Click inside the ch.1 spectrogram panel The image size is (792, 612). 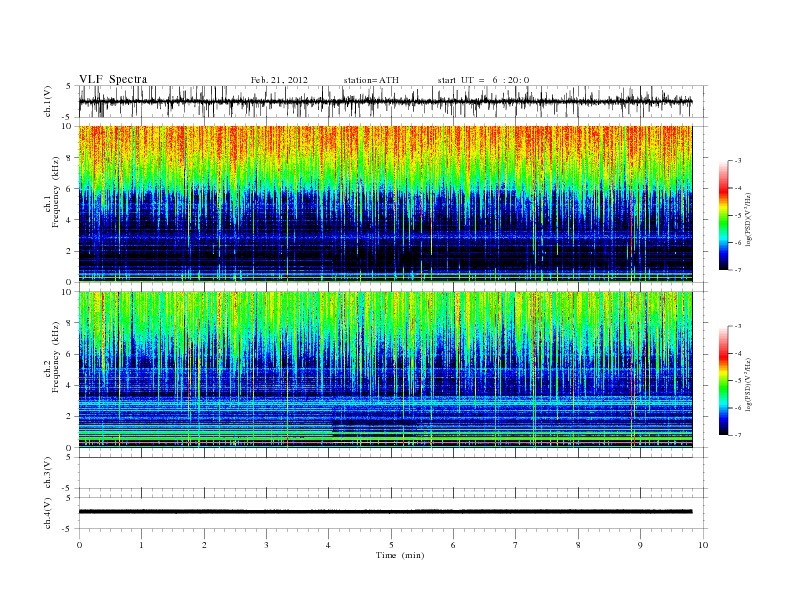[x=385, y=204]
